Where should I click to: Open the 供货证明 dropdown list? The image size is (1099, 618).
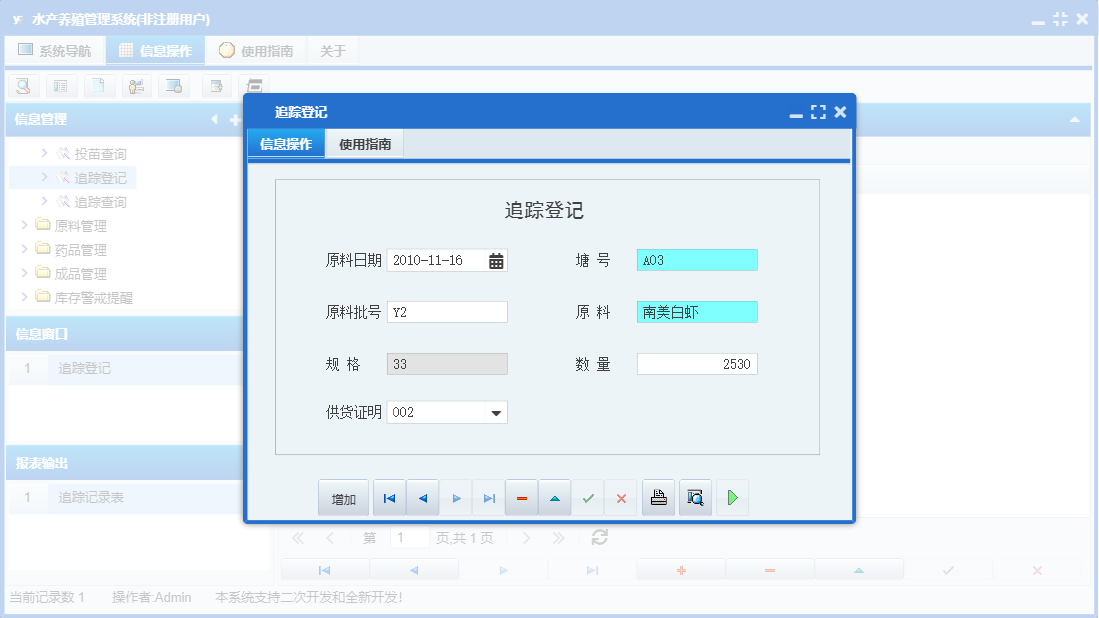494,412
